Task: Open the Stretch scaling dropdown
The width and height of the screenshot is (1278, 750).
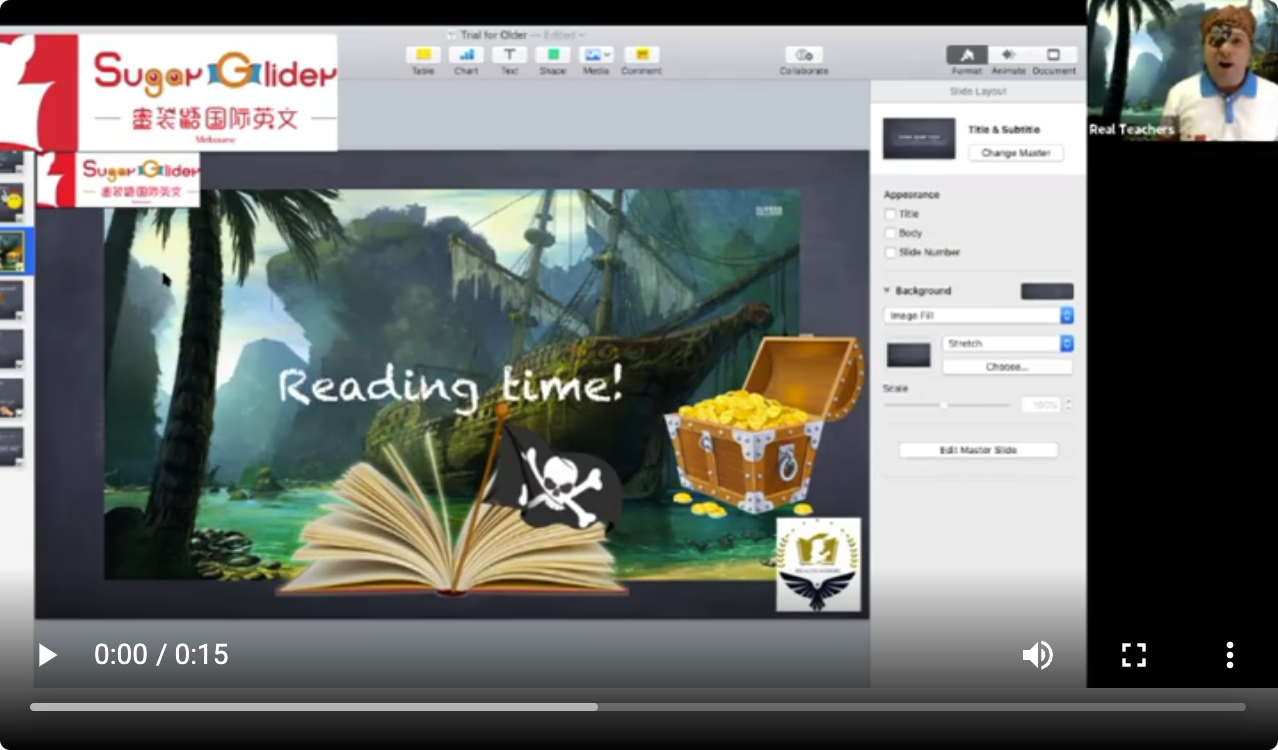Action: (x=1007, y=344)
